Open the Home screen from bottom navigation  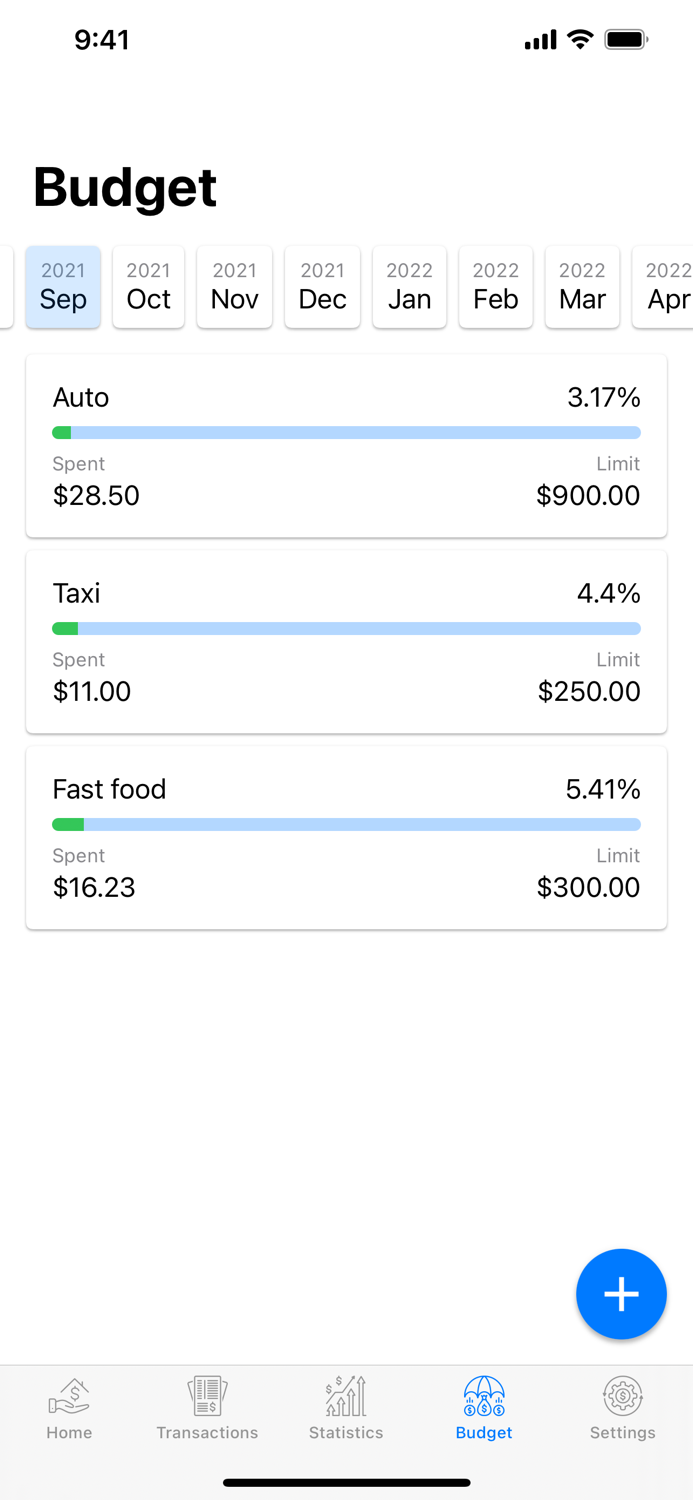[x=68, y=1408]
